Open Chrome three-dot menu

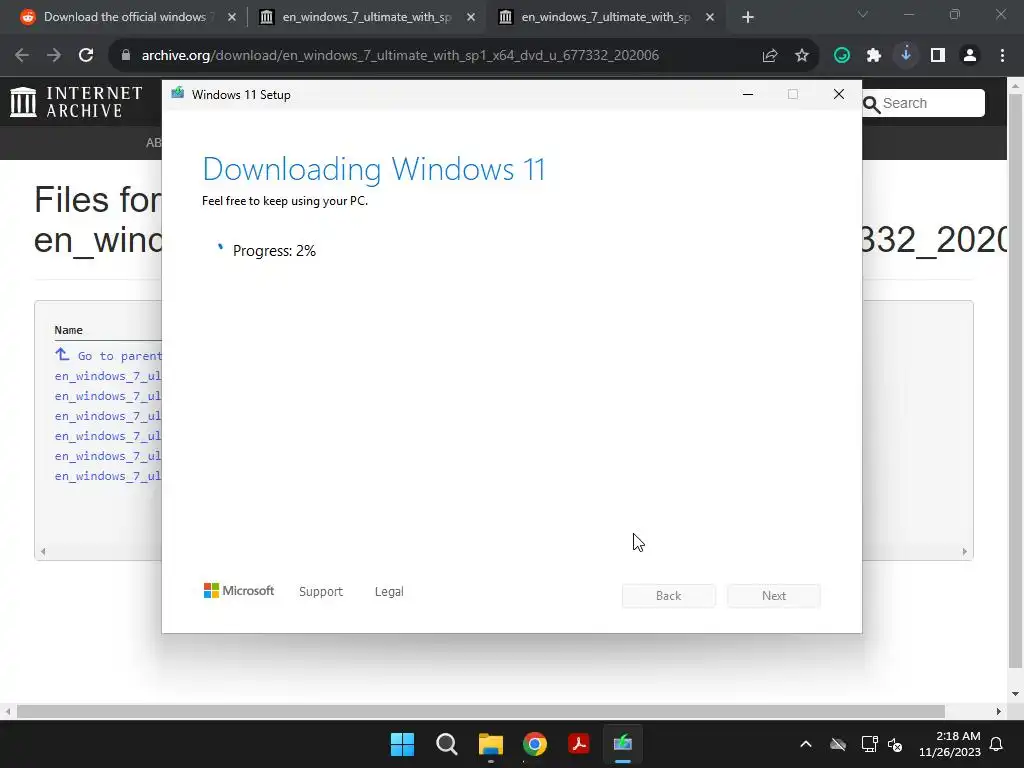(x=1002, y=56)
